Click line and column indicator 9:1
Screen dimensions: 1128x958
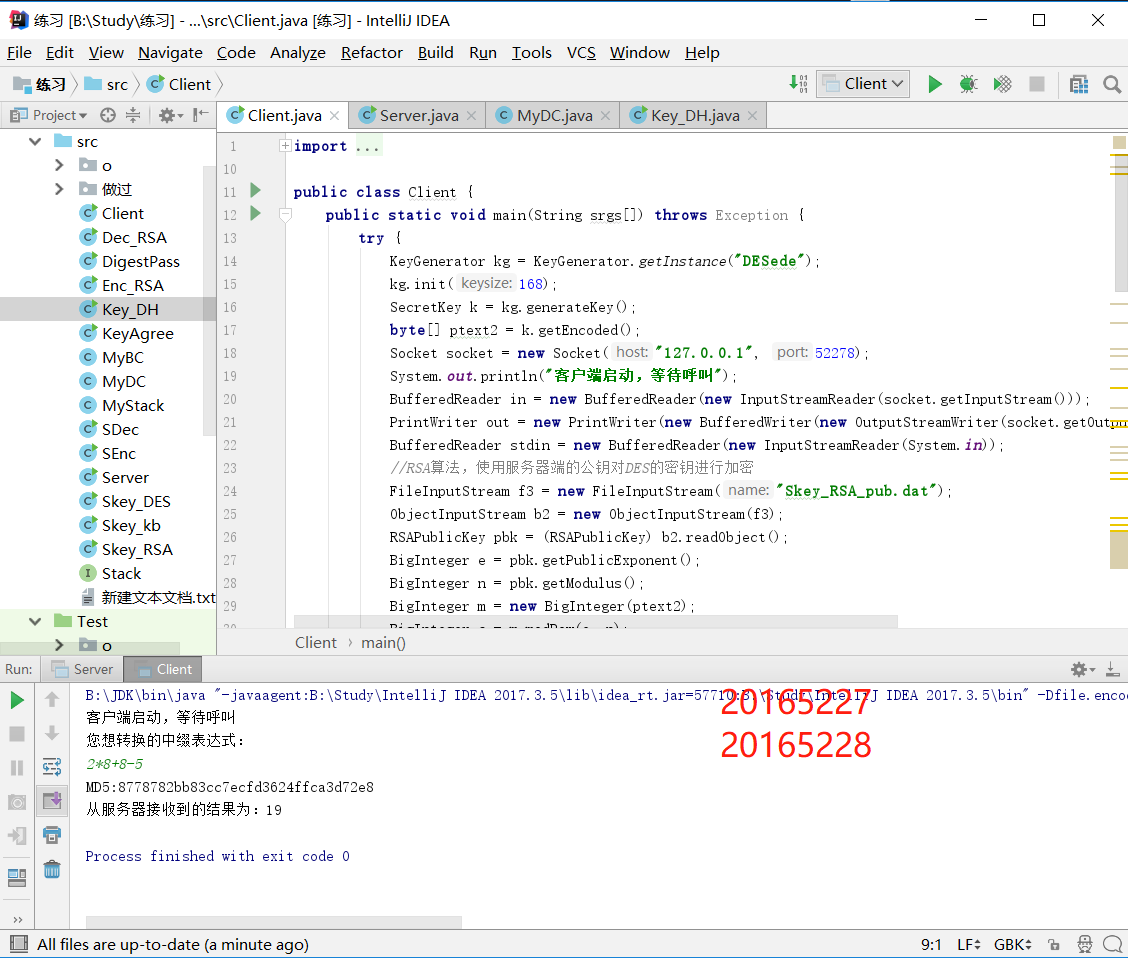click(931, 944)
